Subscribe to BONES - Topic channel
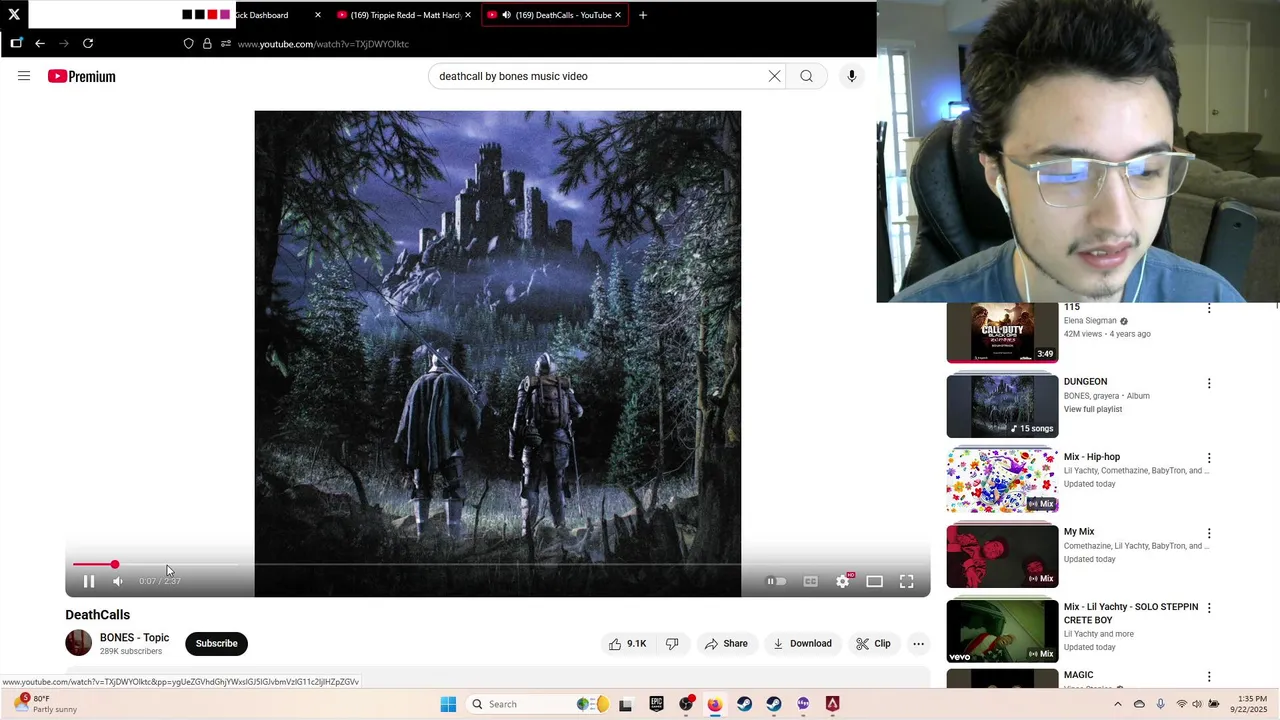Viewport: 1280px width, 720px height. (217, 644)
